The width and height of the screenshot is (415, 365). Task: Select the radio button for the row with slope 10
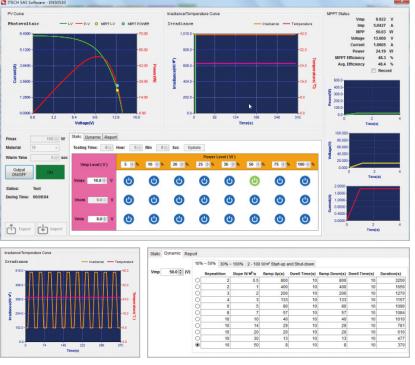point(197,319)
